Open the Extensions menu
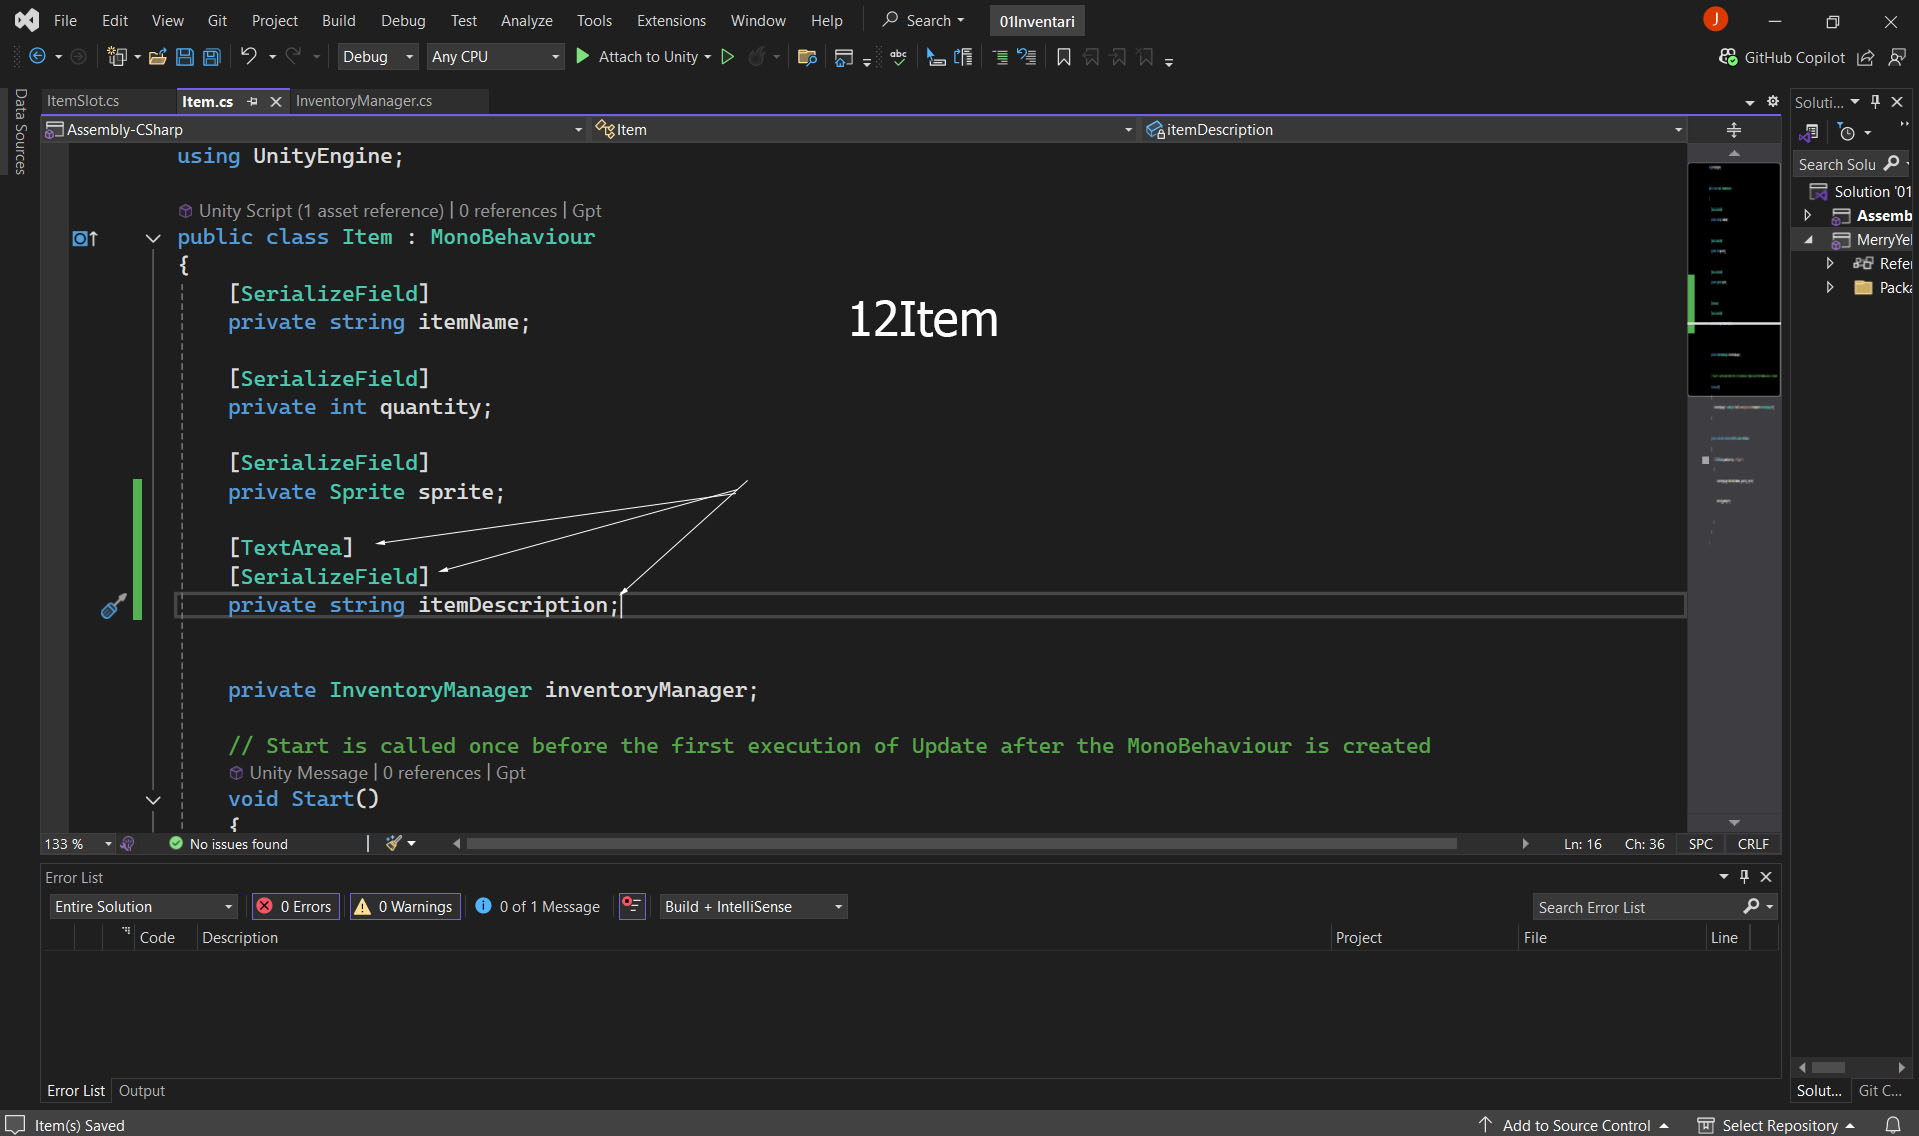 670,20
